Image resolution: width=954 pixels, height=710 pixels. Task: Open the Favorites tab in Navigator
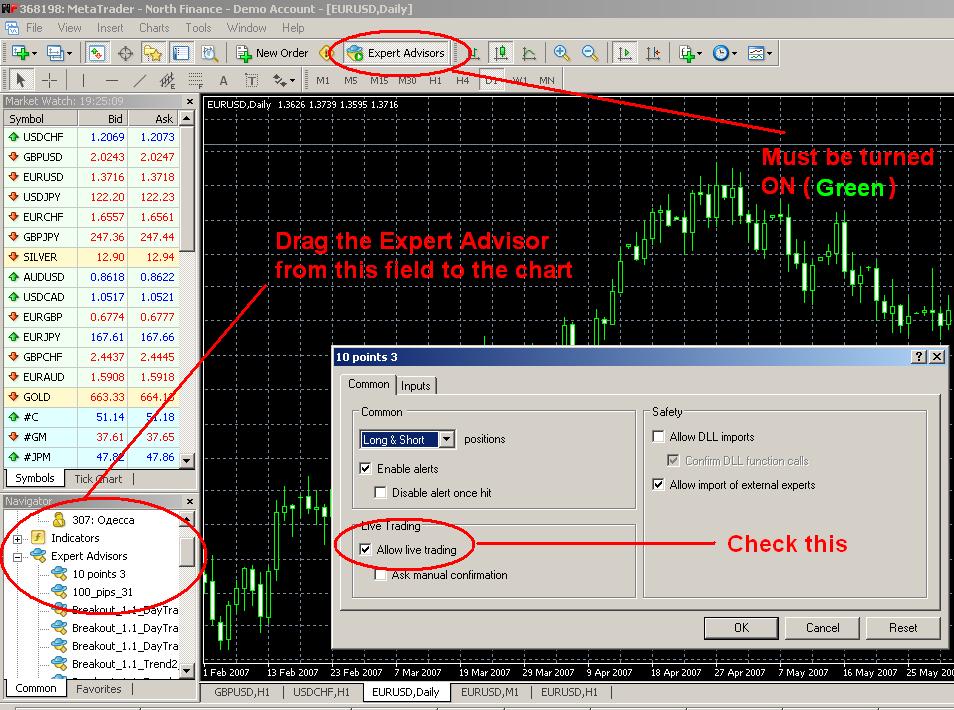[x=99, y=689]
